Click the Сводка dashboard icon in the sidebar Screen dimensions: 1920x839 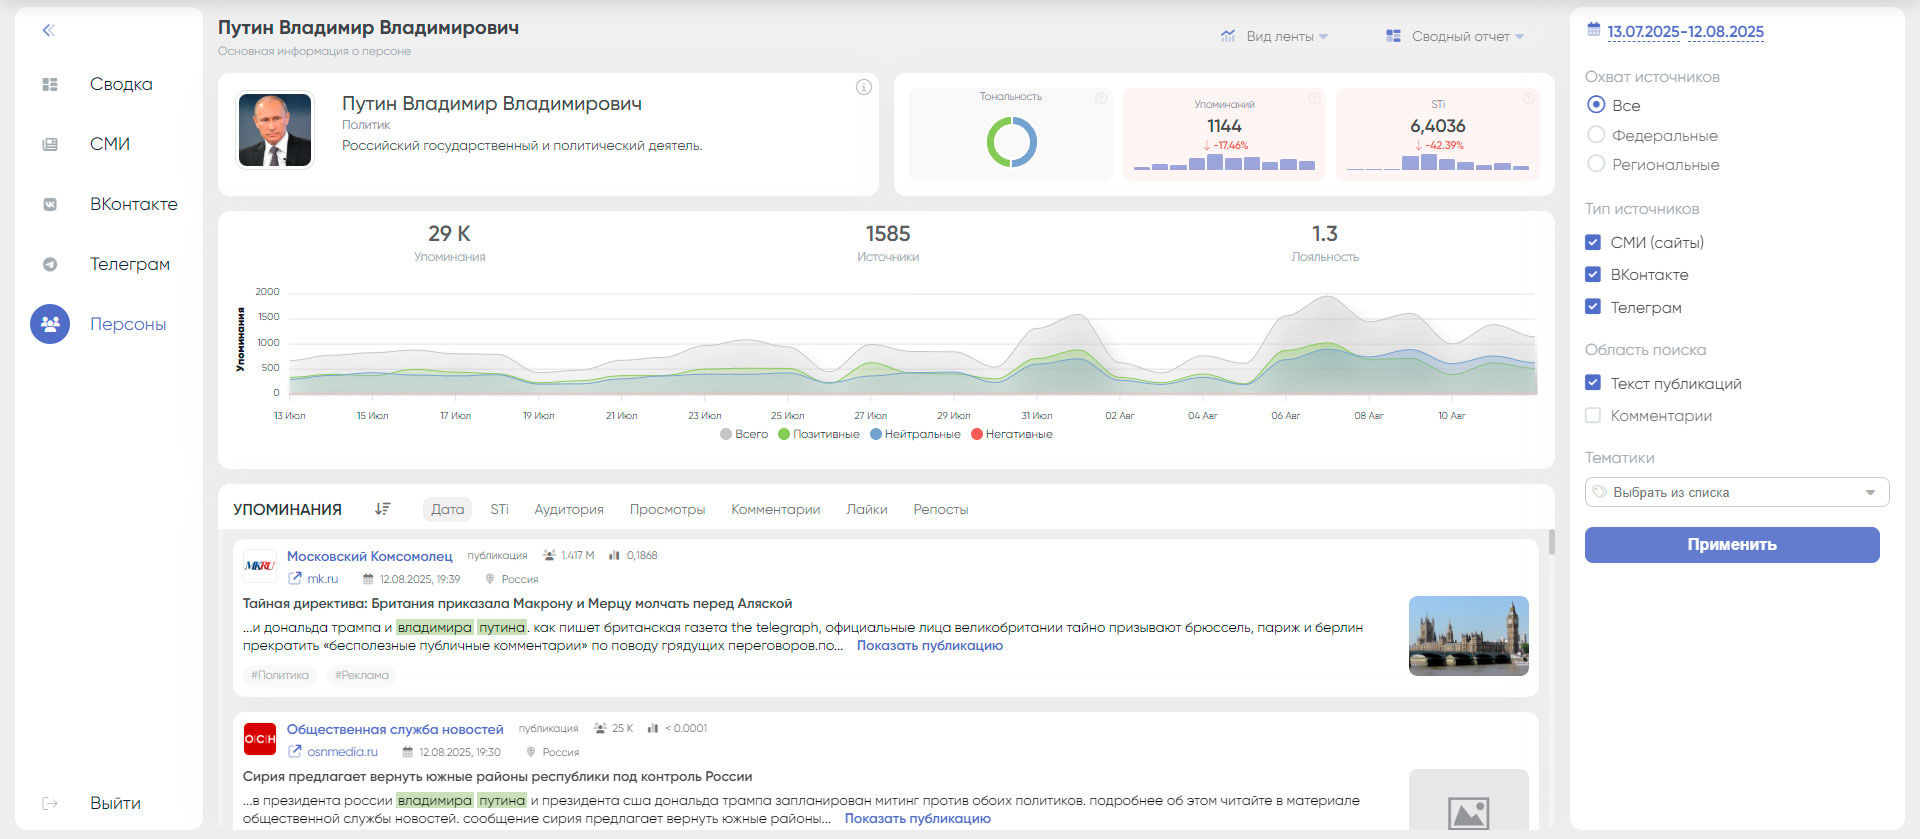click(x=50, y=85)
